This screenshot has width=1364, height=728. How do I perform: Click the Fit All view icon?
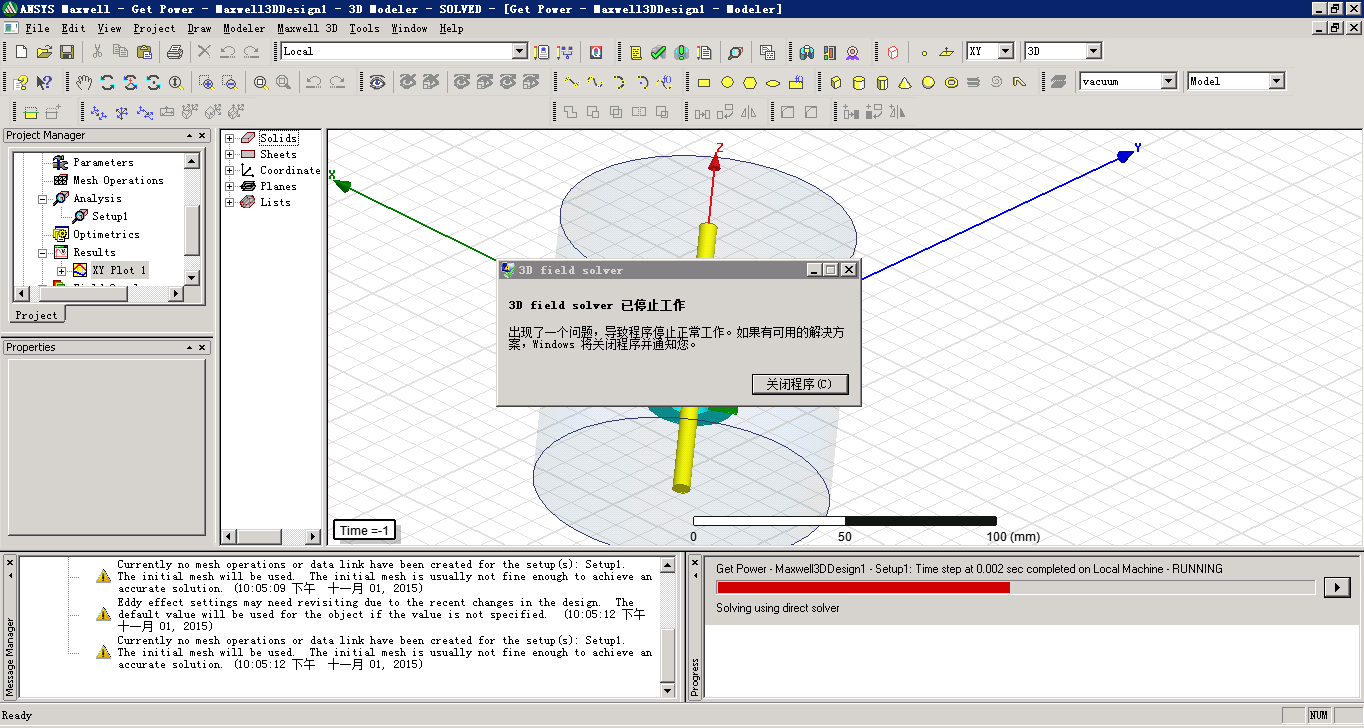[260, 82]
